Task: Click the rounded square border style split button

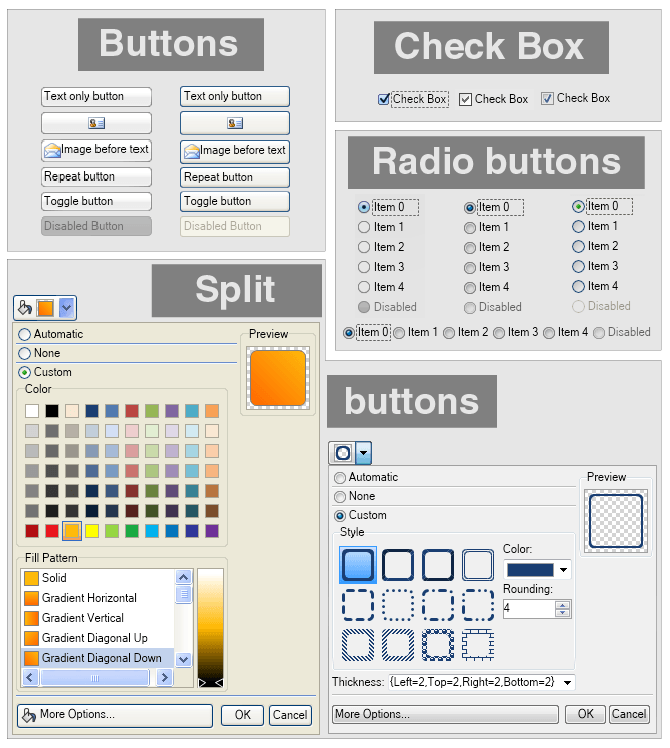Action: [342, 453]
